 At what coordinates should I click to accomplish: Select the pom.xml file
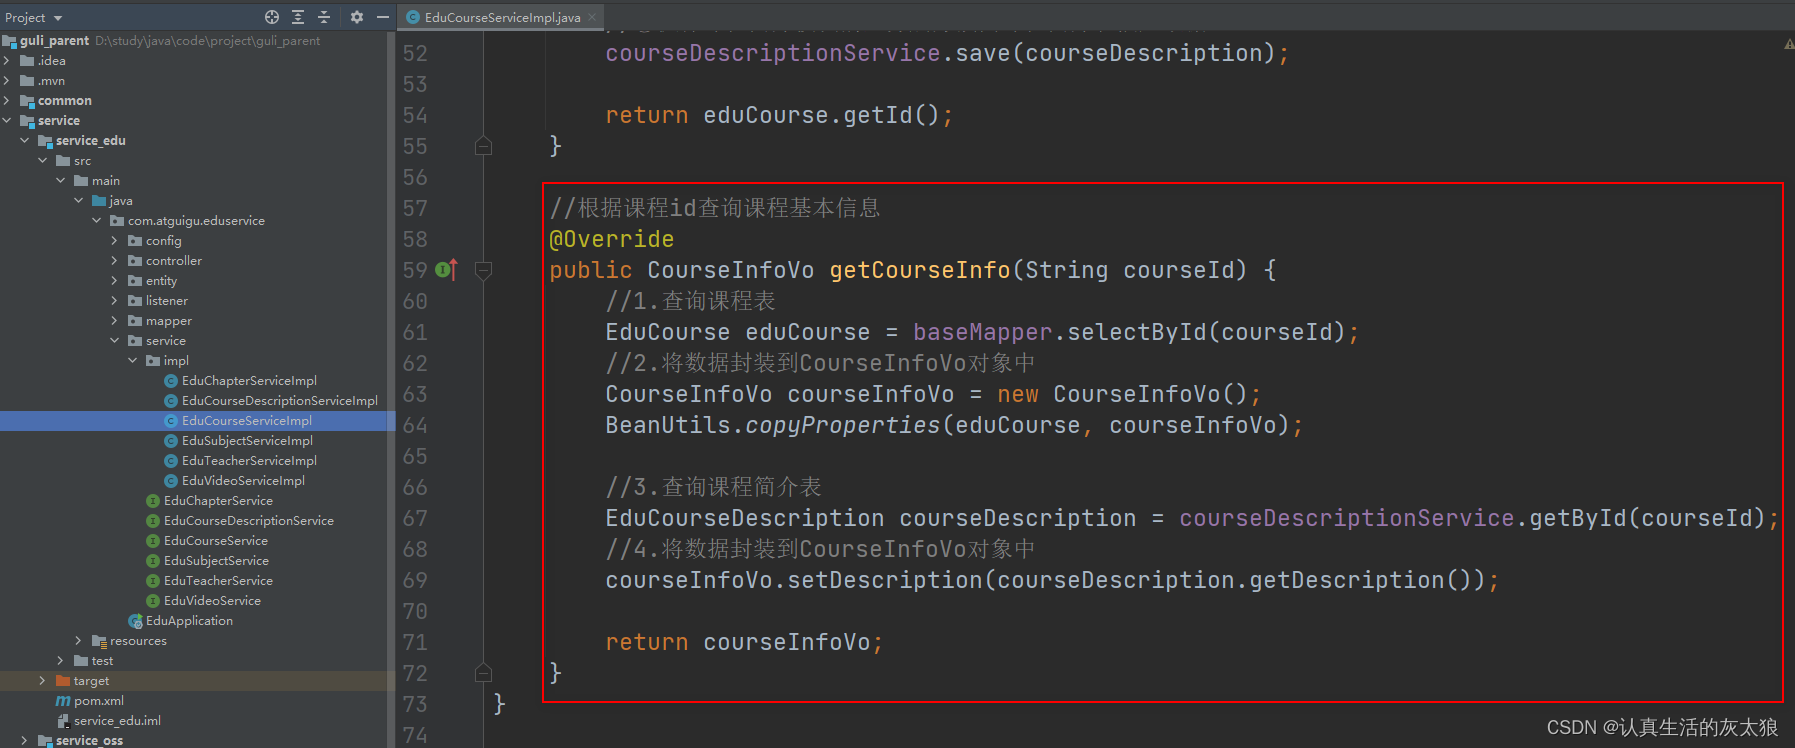tap(99, 701)
